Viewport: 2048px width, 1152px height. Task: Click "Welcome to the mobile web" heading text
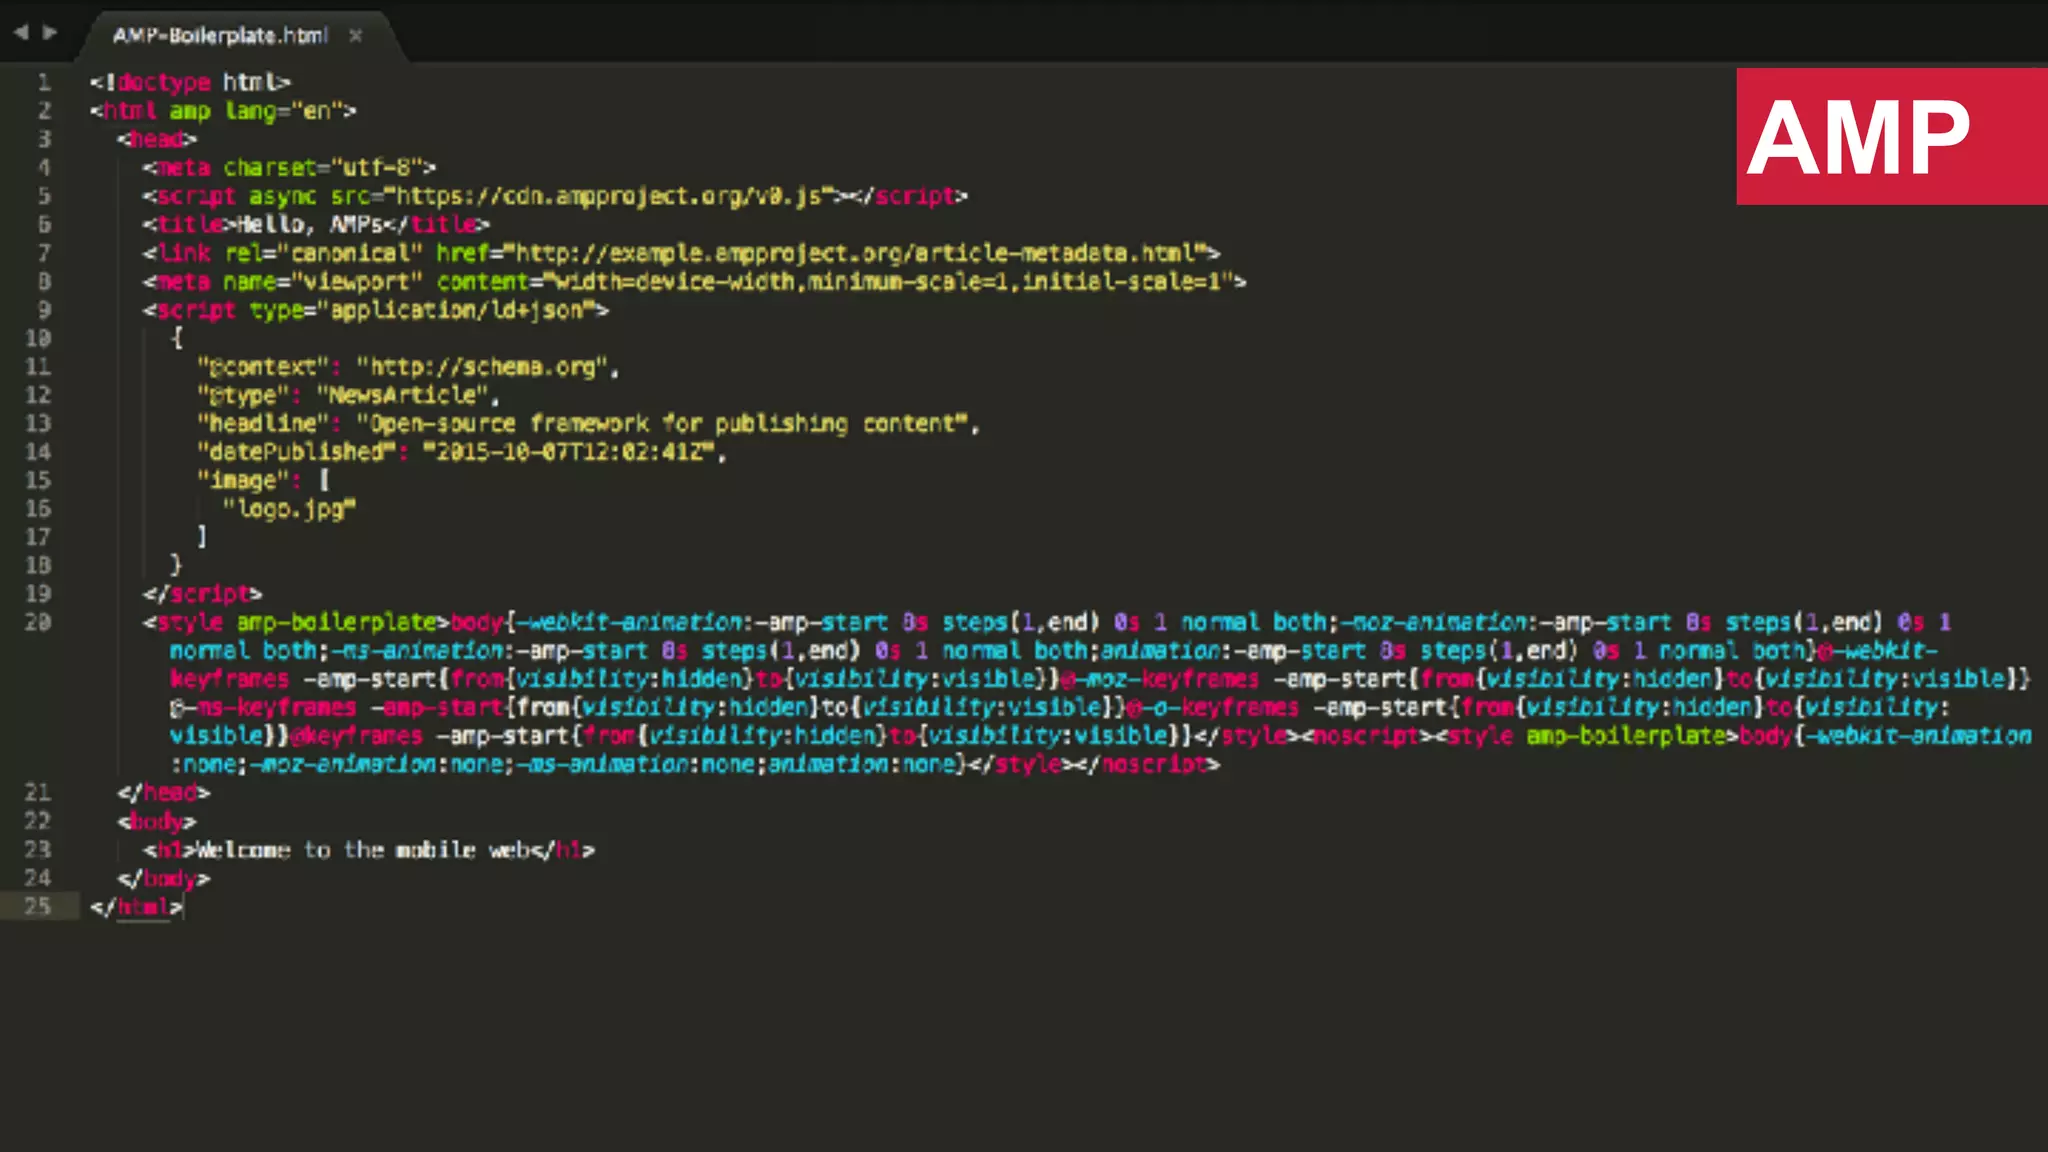362,850
